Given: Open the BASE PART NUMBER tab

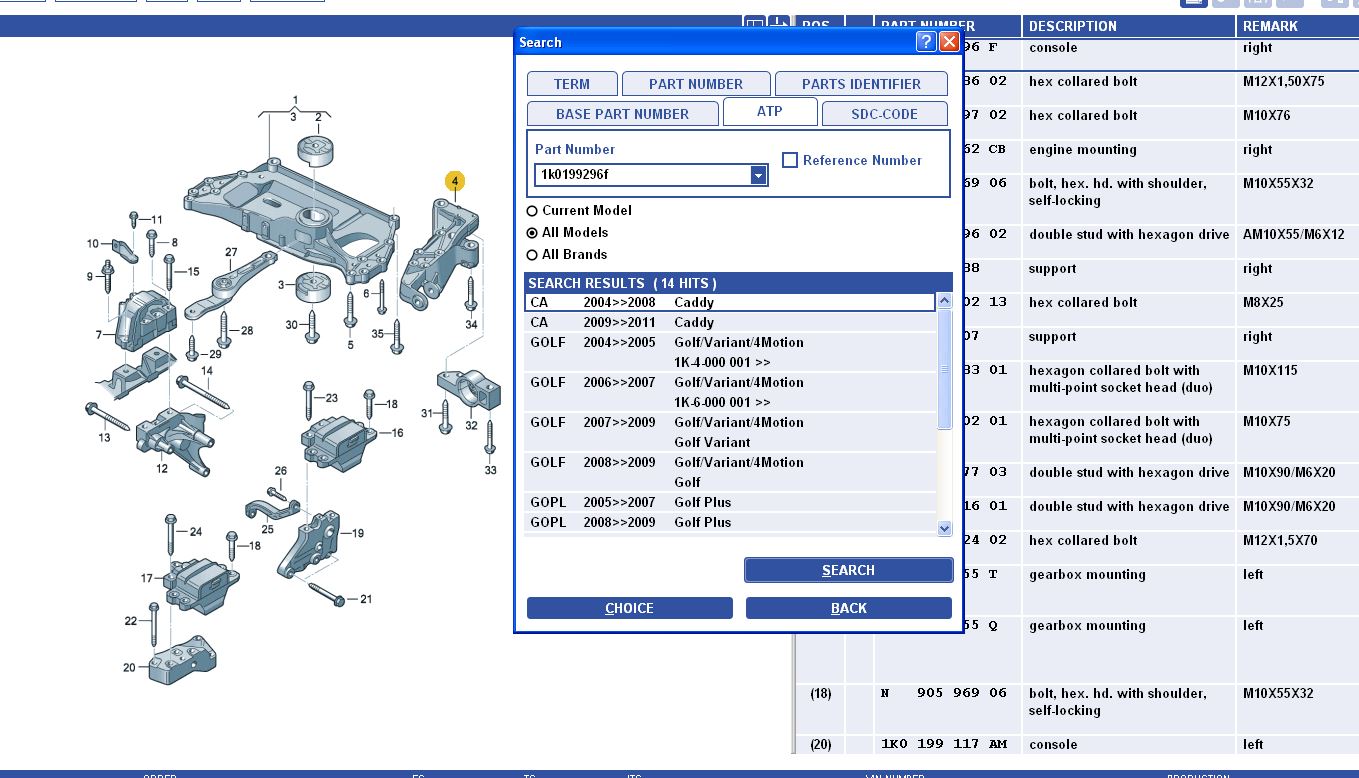Looking at the screenshot, I should [622, 114].
